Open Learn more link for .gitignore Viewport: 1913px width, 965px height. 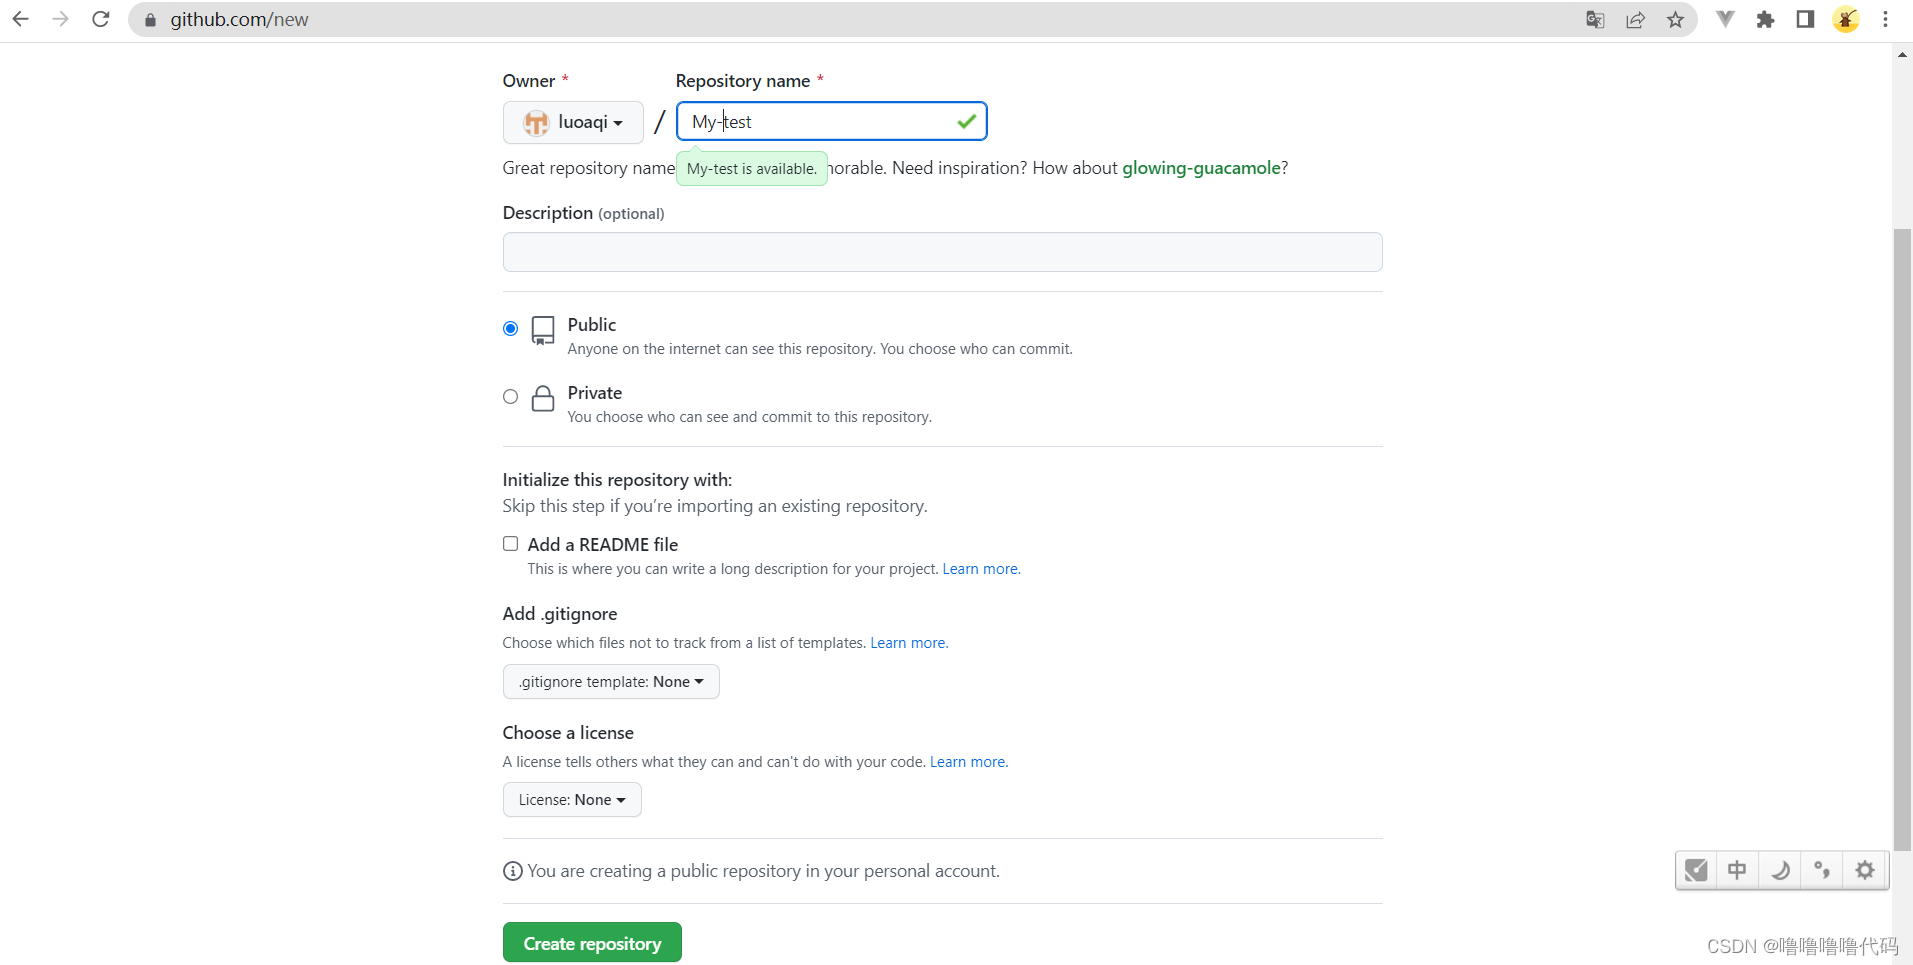point(909,643)
